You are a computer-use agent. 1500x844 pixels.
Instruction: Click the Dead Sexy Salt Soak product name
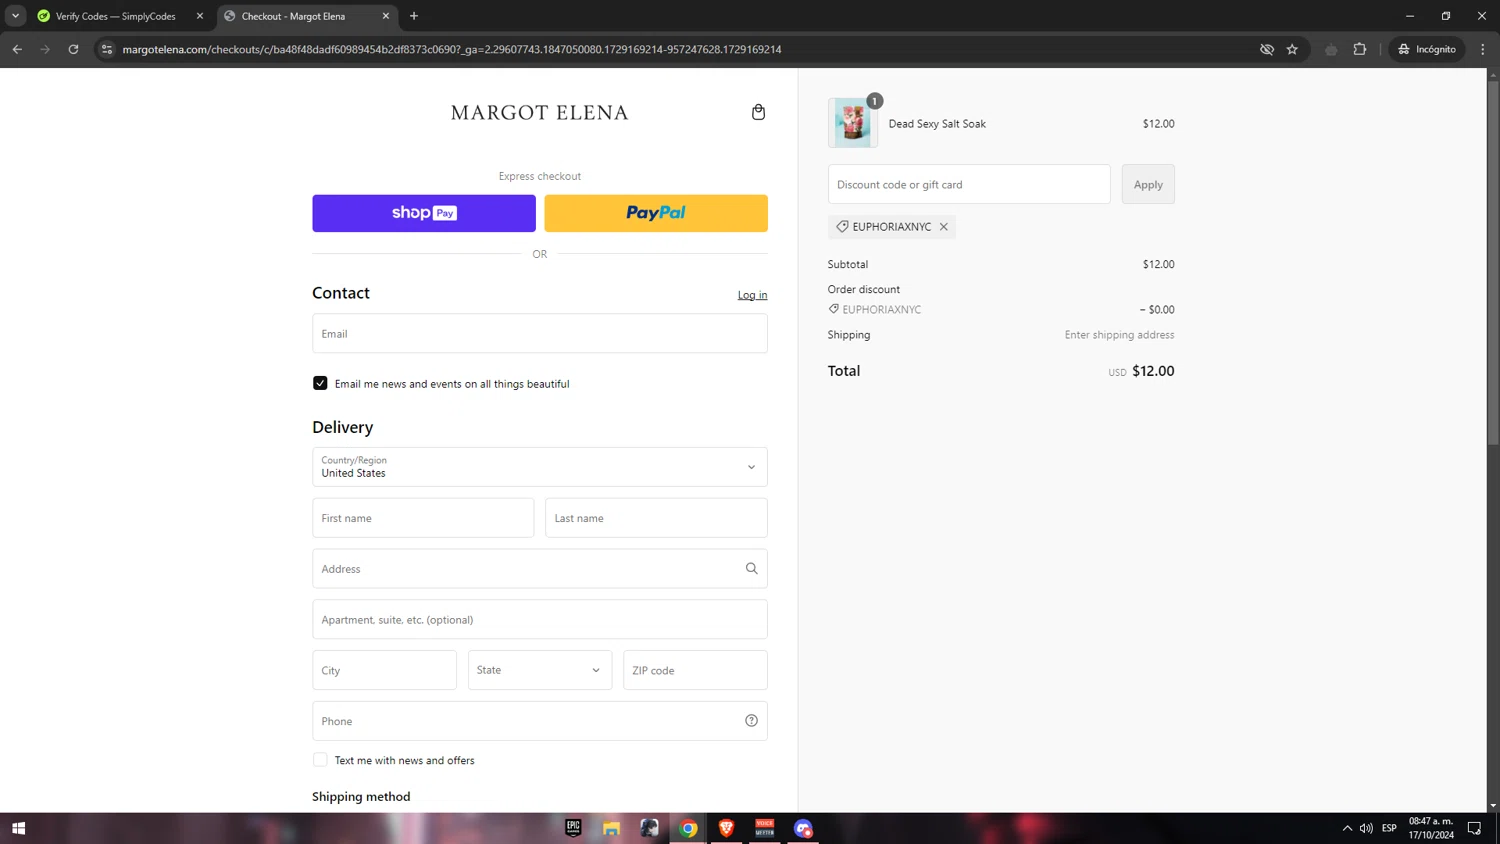tap(937, 124)
